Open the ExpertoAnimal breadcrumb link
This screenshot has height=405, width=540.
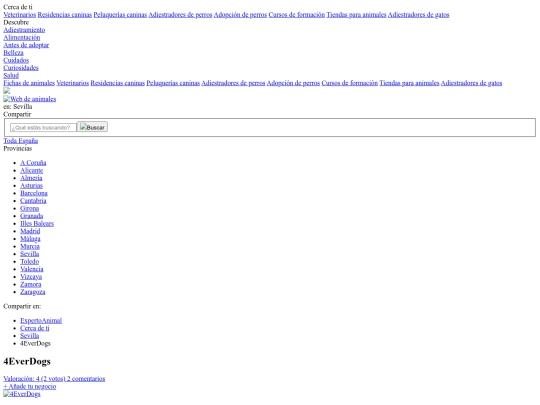click(41, 321)
